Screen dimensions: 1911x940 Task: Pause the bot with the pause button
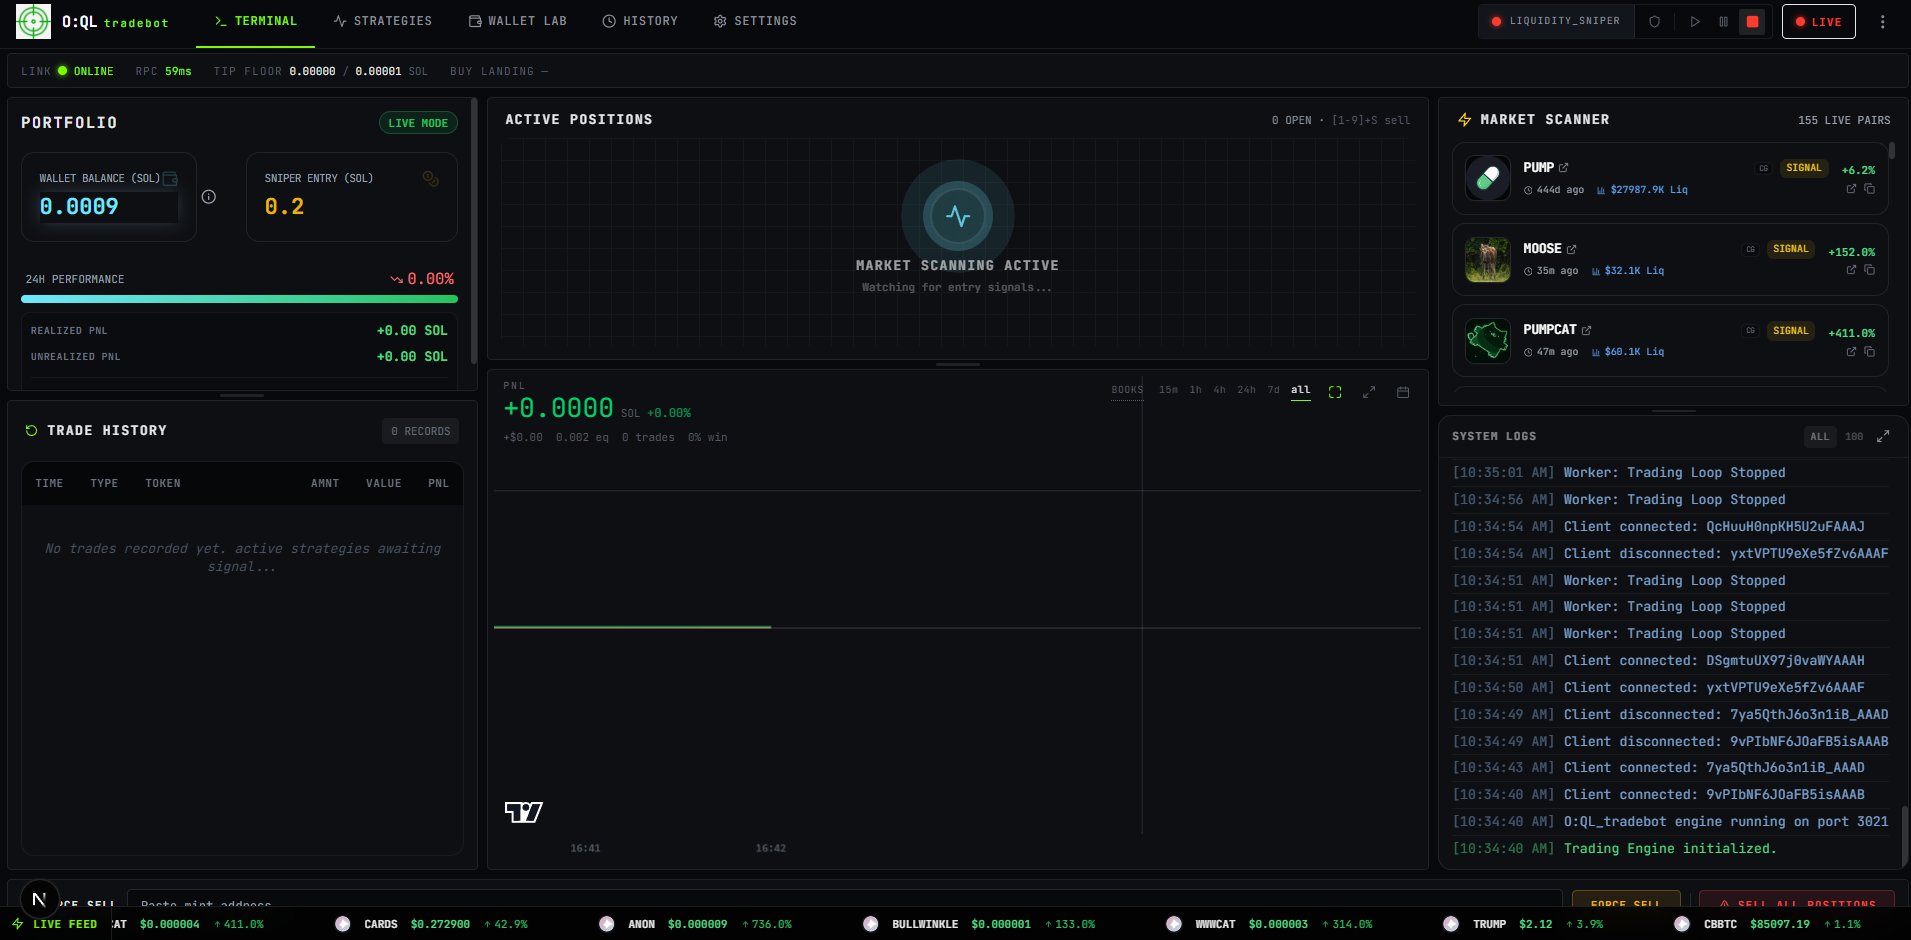(1723, 21)
